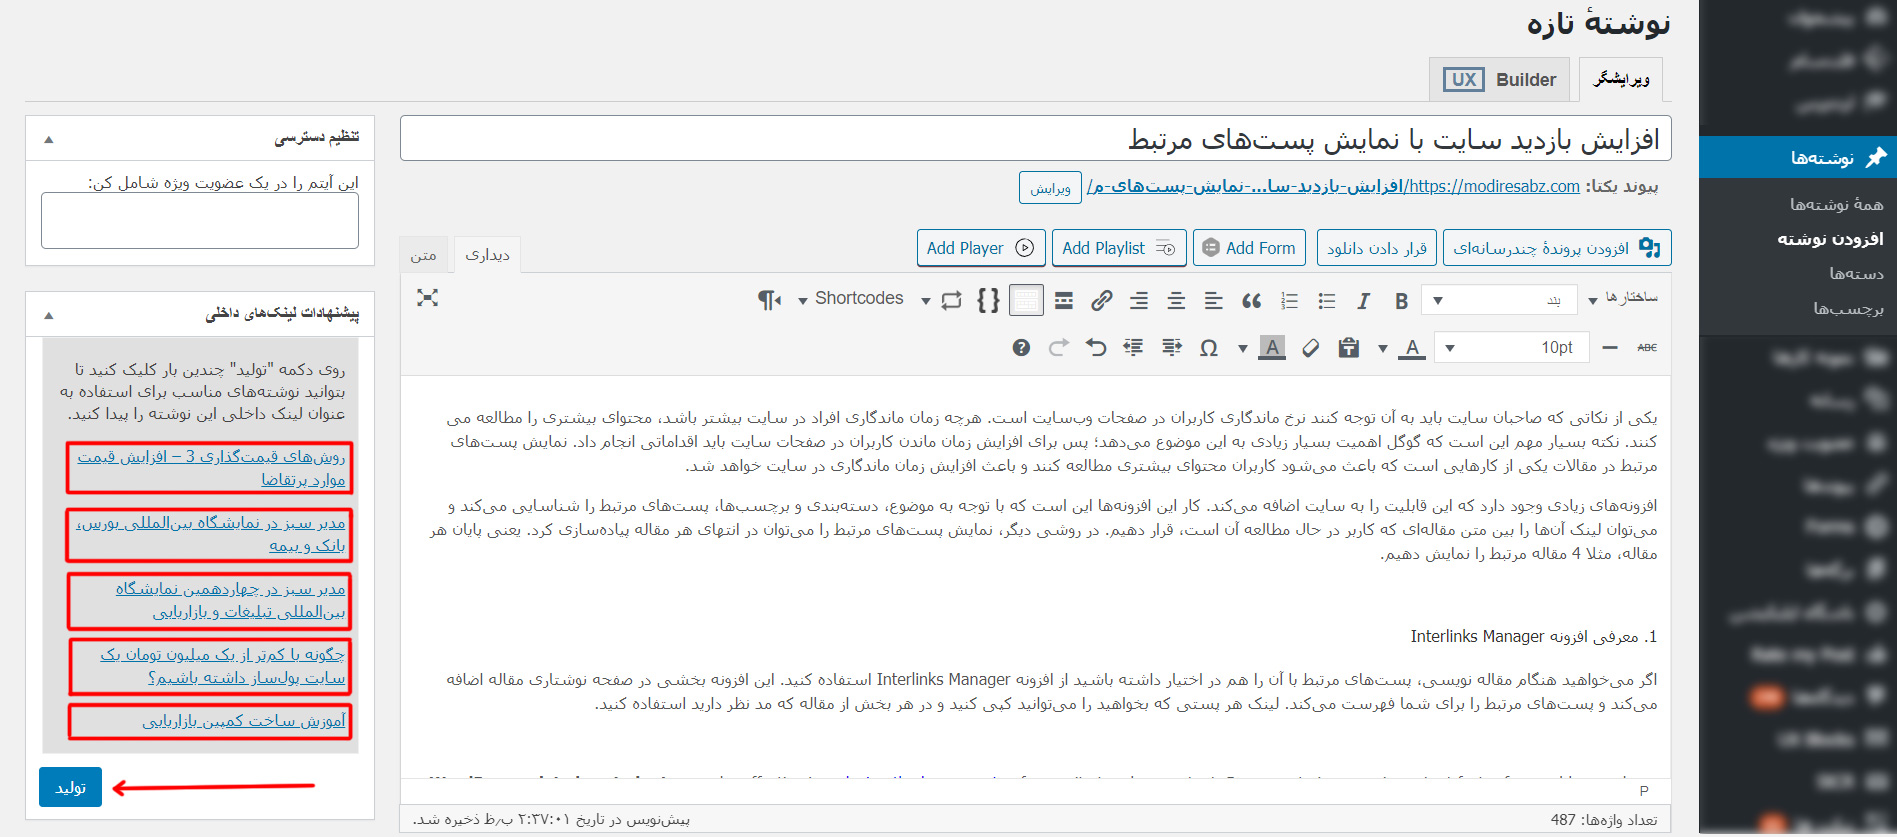Open the ساختارها formats dropdown
The height and width of the screenshot is (837, 1897).
click(x=1622, y=298)
